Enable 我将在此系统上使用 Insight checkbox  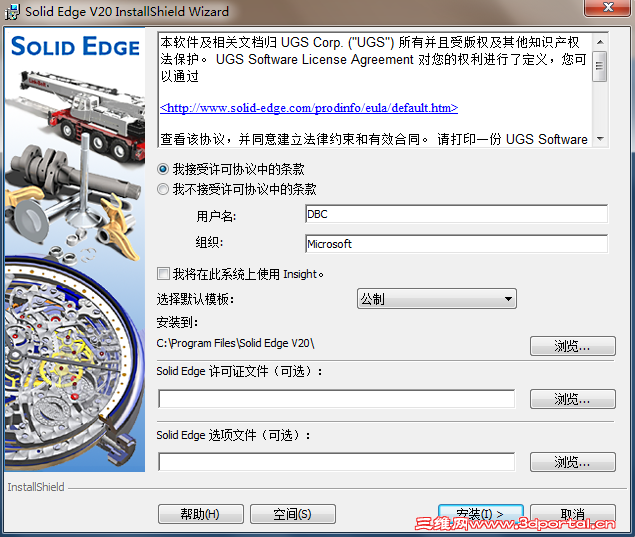tap(163, 274)
